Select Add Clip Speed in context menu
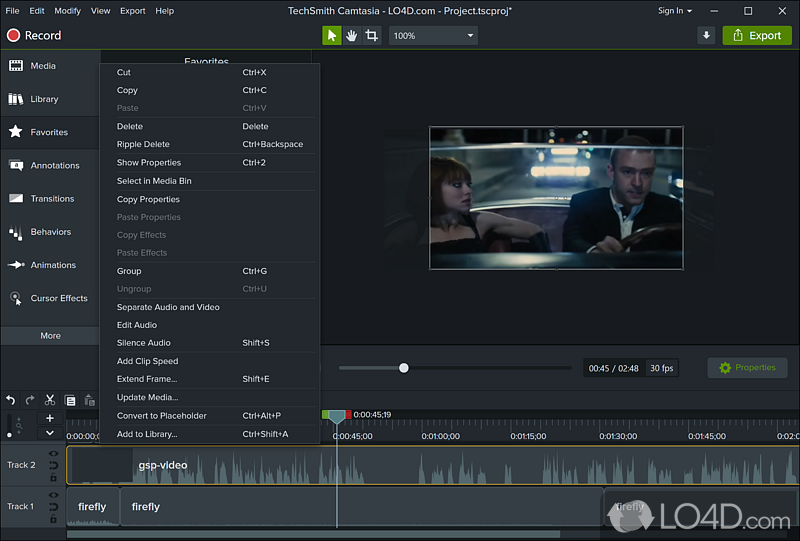 (x=147, y=361)
